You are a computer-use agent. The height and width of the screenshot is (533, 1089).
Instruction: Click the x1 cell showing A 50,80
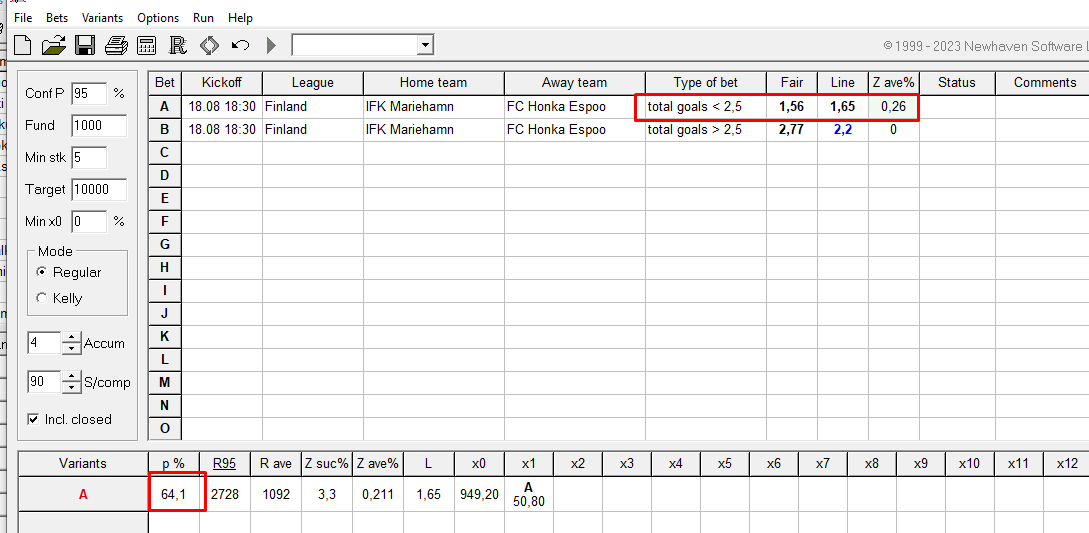[529, 495]
